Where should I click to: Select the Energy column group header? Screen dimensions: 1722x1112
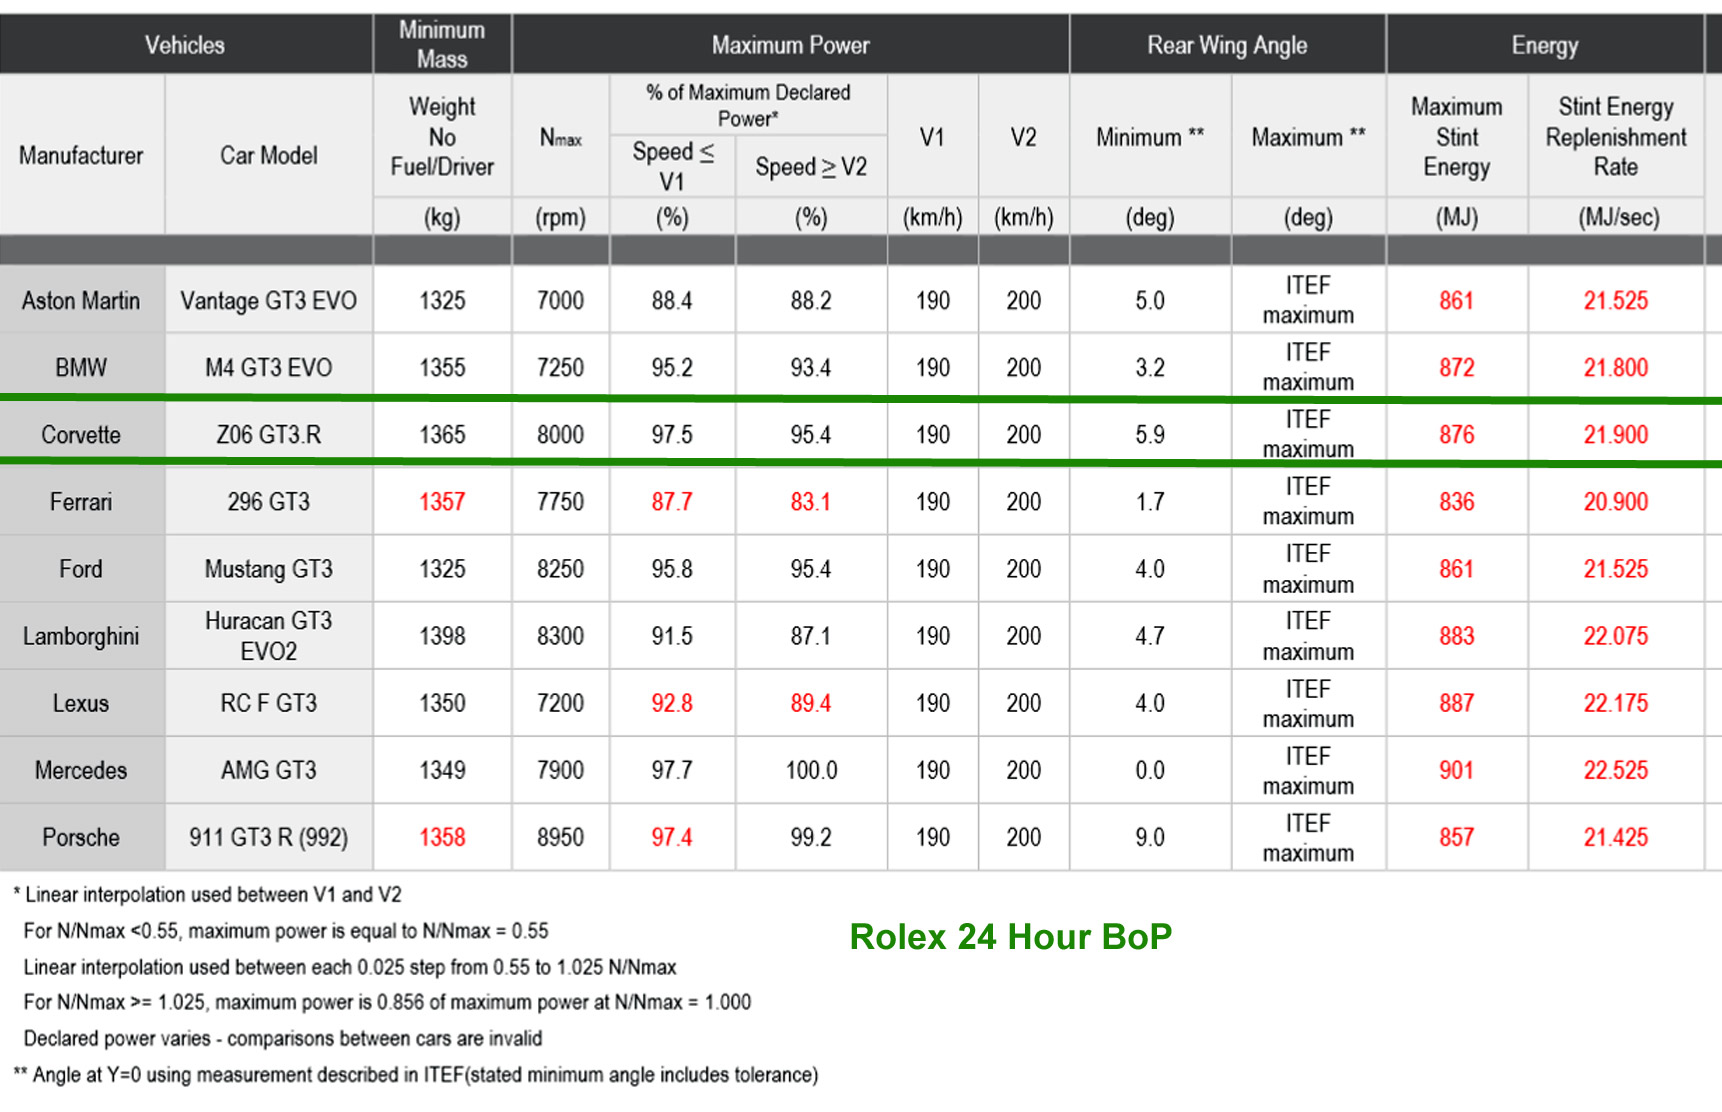click(1544, 45)
